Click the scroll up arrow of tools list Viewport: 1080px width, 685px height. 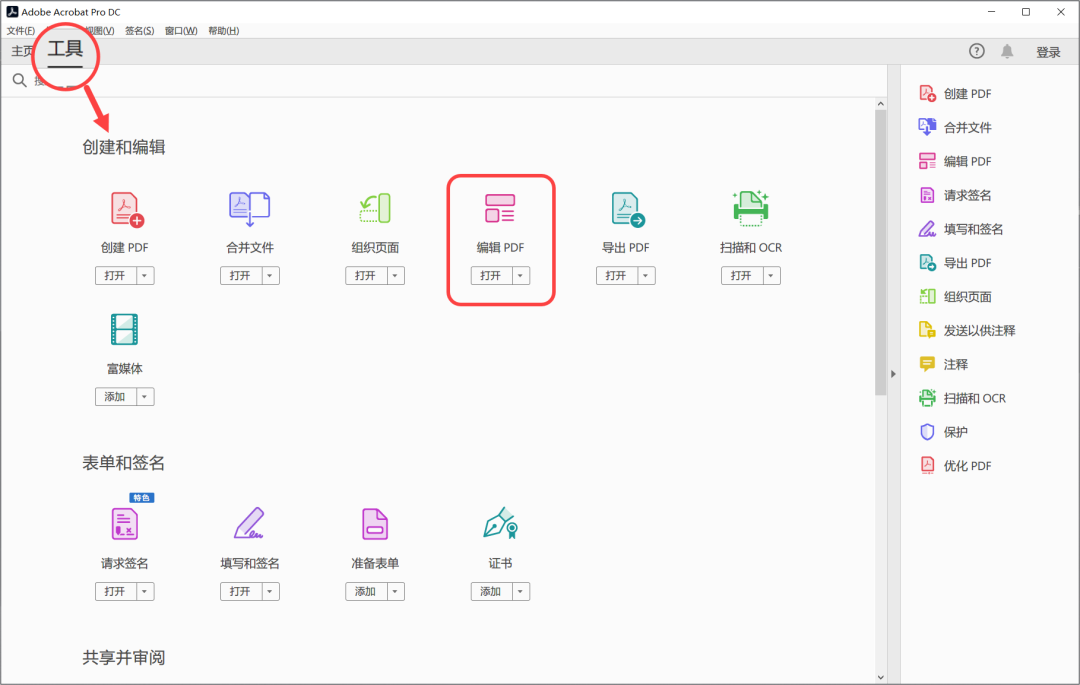coord(880,104)
